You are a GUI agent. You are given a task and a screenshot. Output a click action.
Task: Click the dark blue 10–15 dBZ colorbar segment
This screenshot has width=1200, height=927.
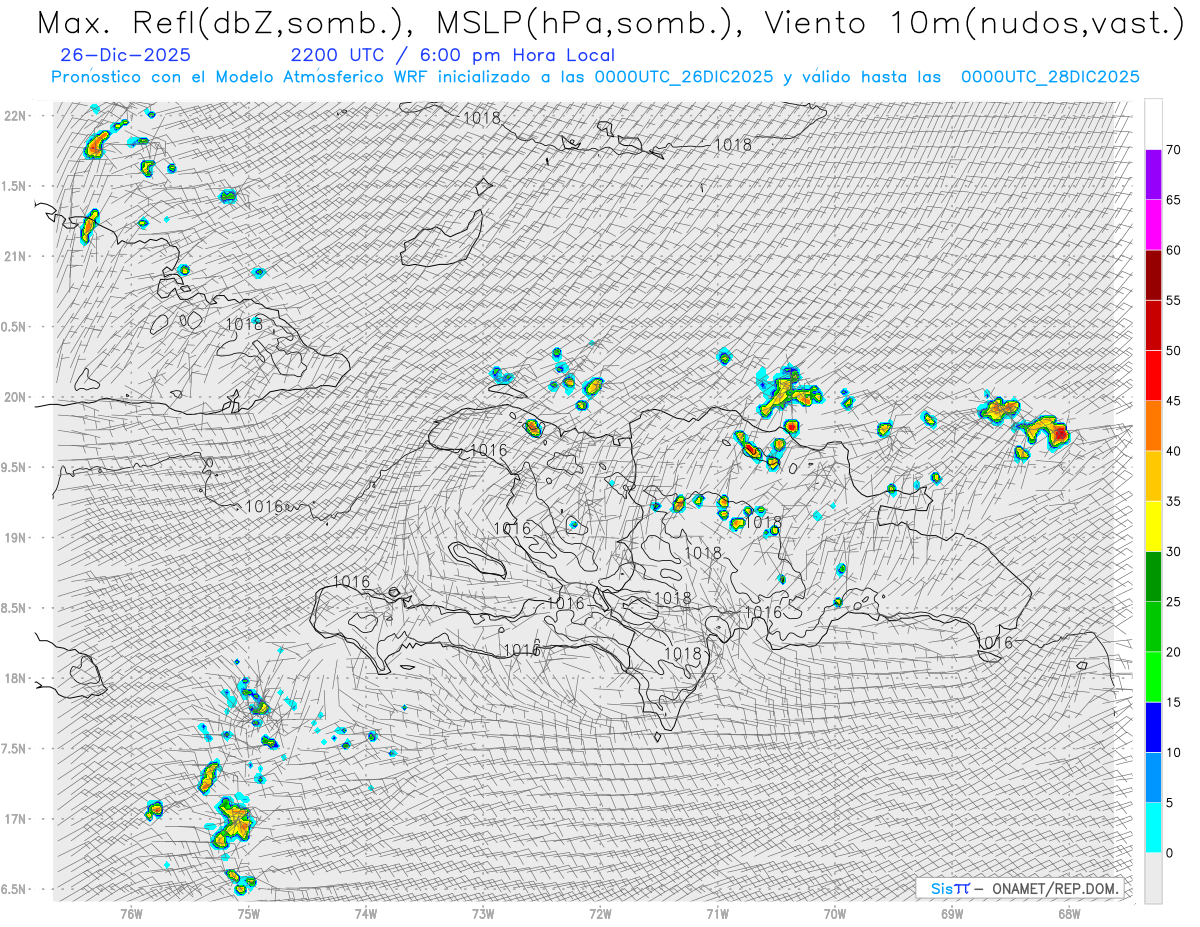1153,727
